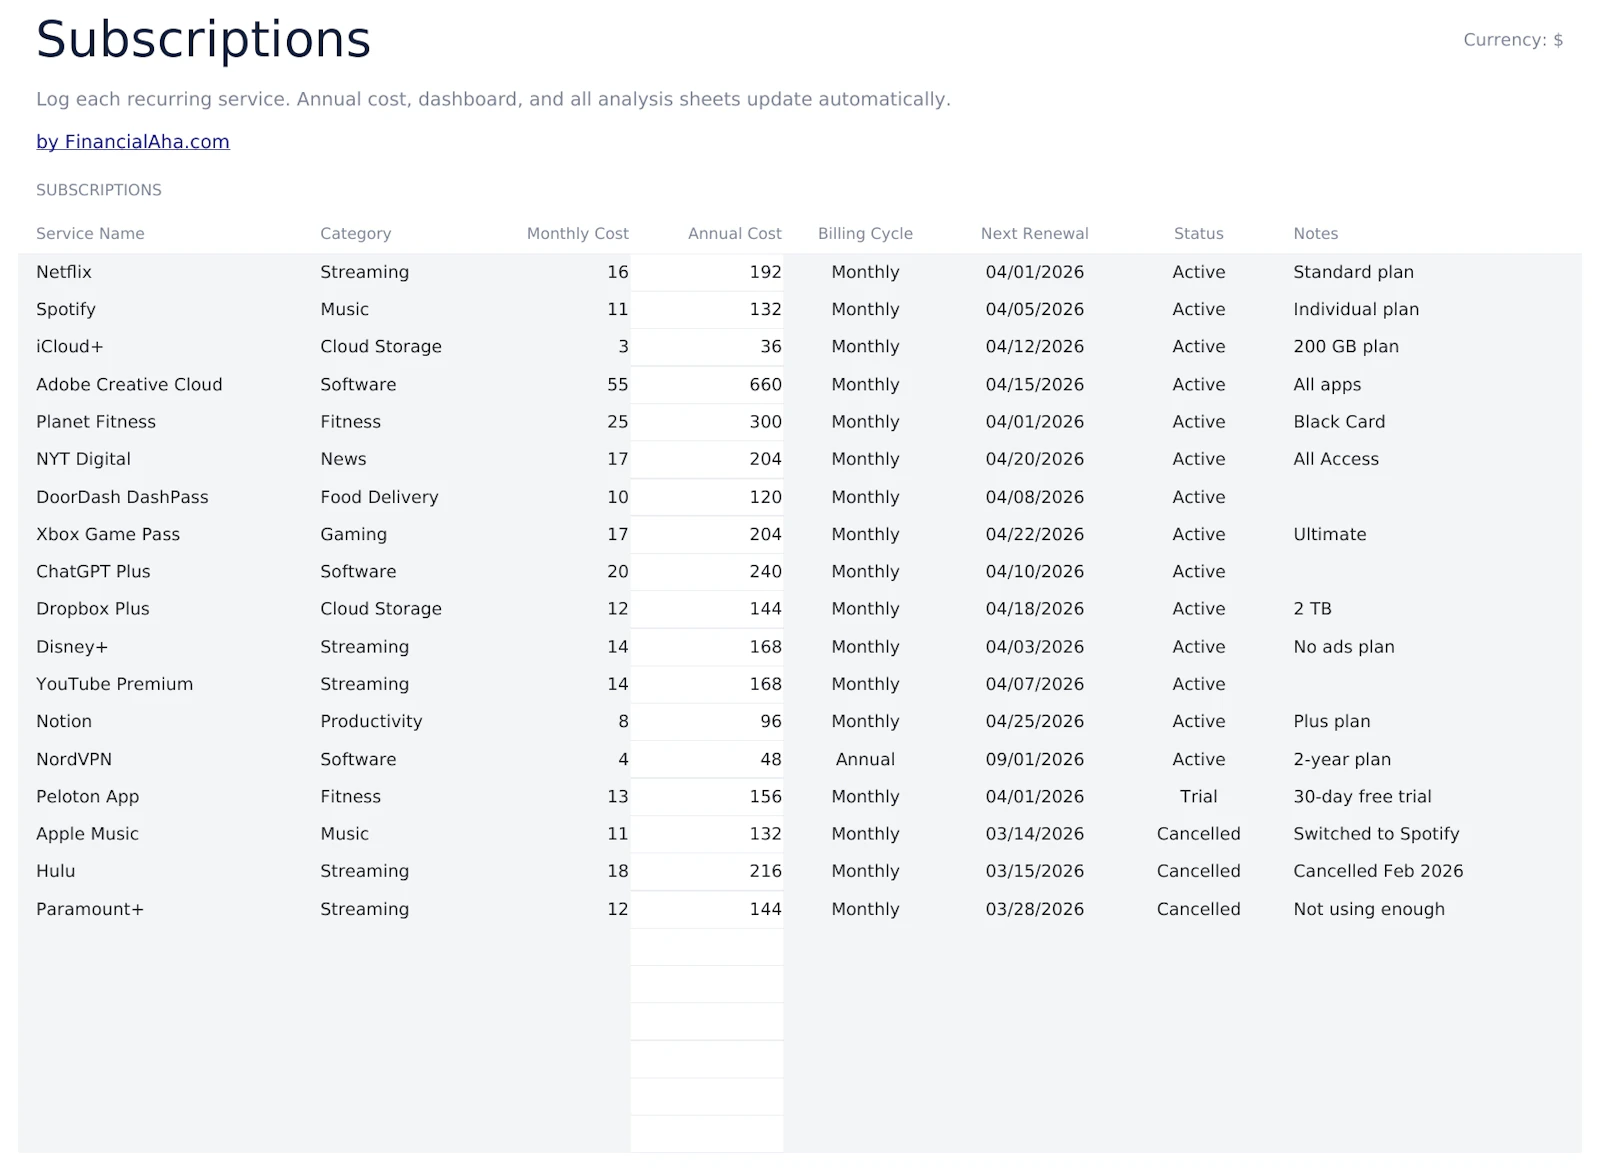Click the Service Name column header

point(90,233)
